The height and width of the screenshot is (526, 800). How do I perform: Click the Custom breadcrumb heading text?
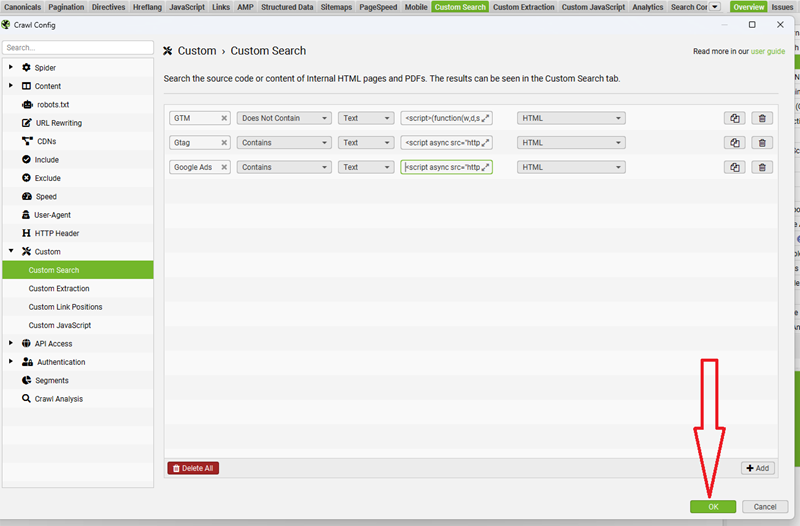click(x=197, y=51)
